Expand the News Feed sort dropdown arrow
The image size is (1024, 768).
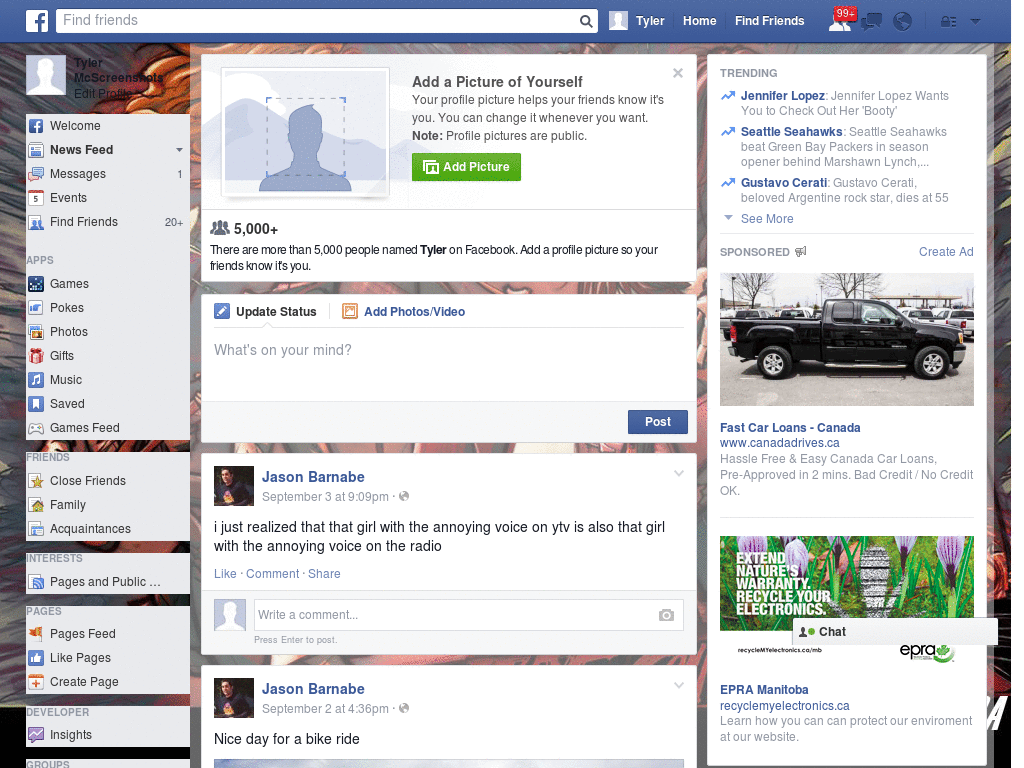coord(179,150)
